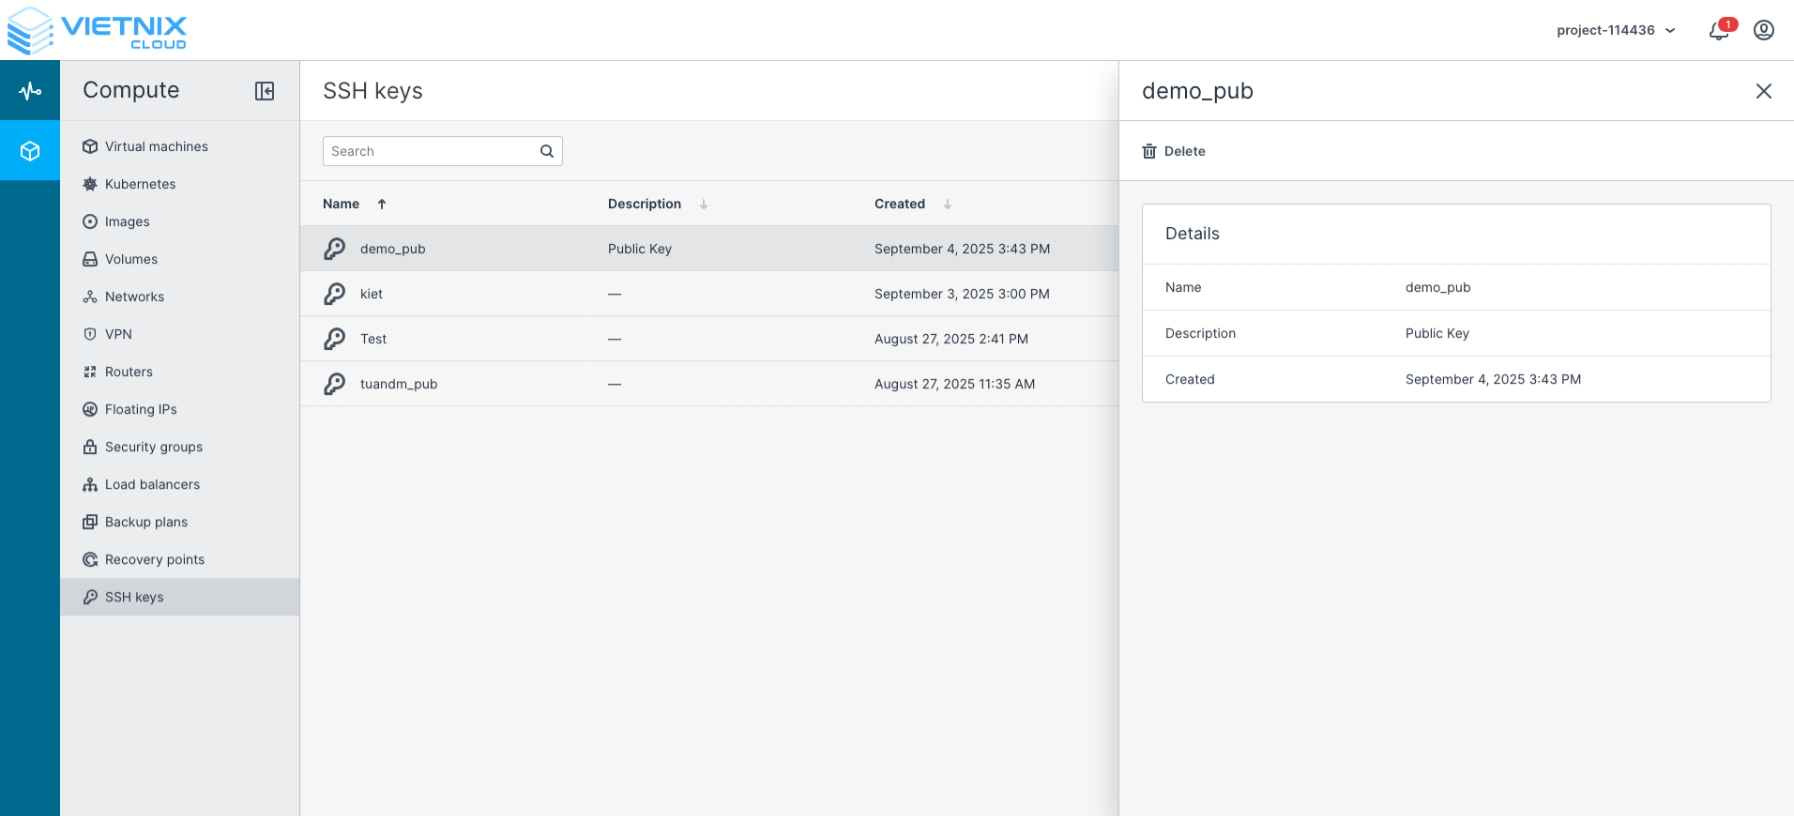
Task: Navigate to Security groups
Action: (153, 447)
